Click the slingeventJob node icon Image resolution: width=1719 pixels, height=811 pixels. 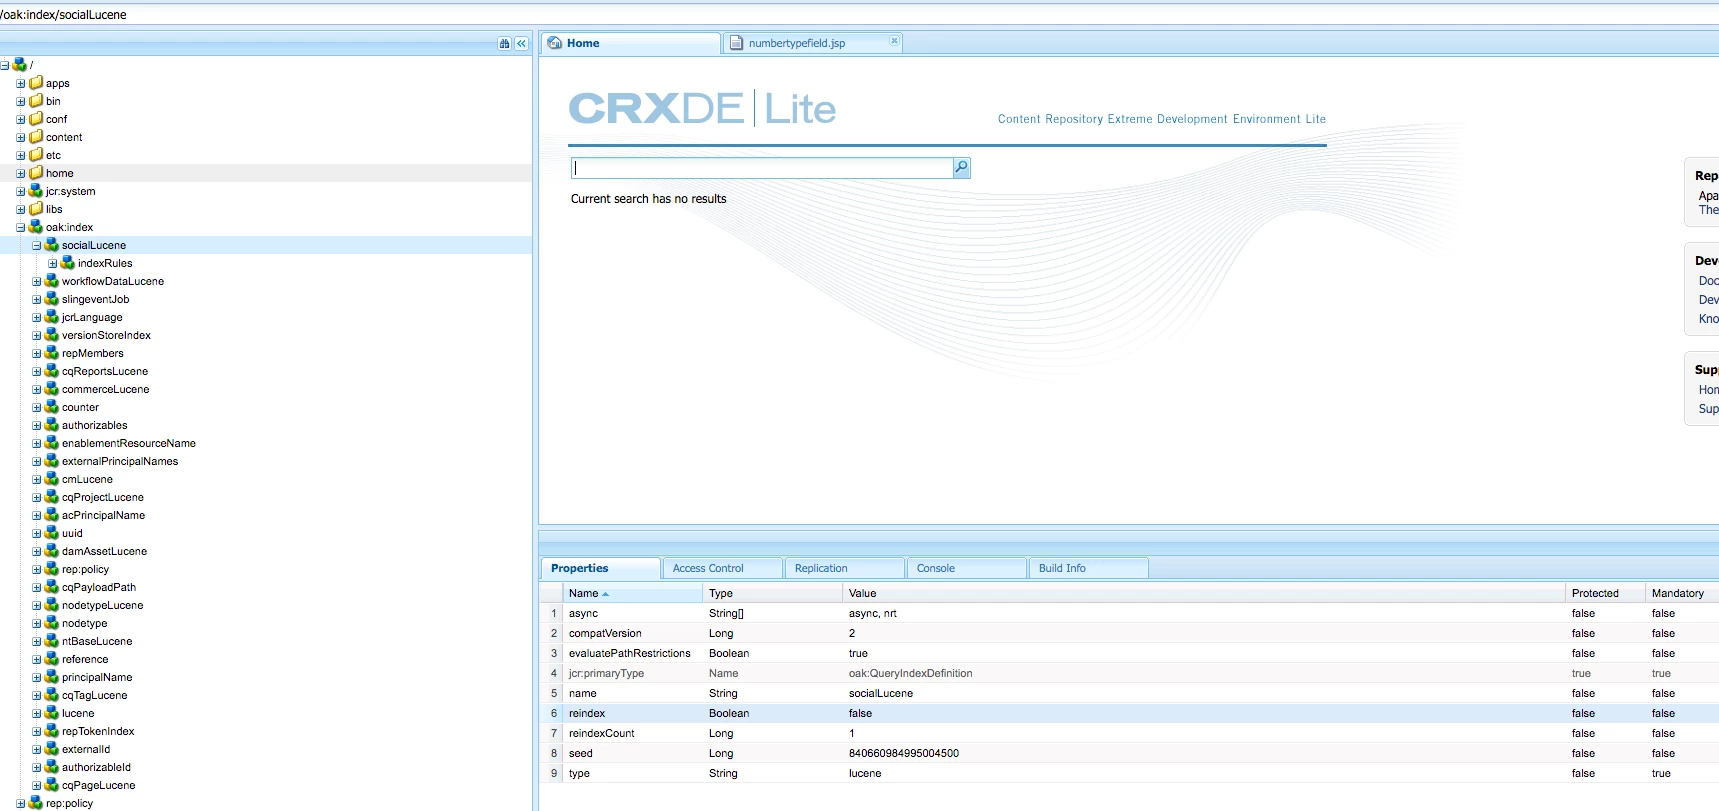[52, 299]
